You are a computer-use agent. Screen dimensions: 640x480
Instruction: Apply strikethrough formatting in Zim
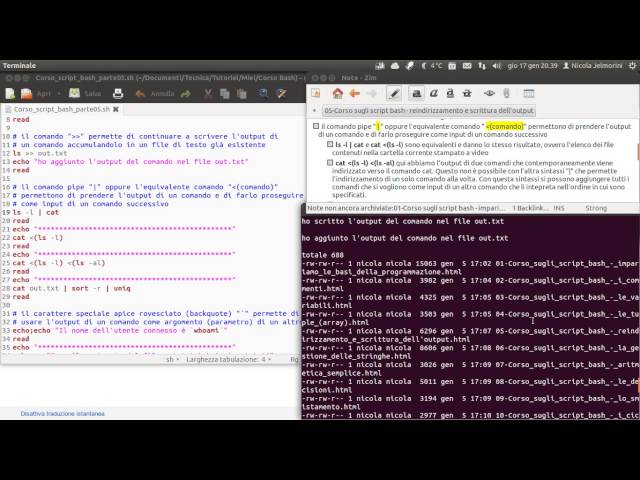467,93
